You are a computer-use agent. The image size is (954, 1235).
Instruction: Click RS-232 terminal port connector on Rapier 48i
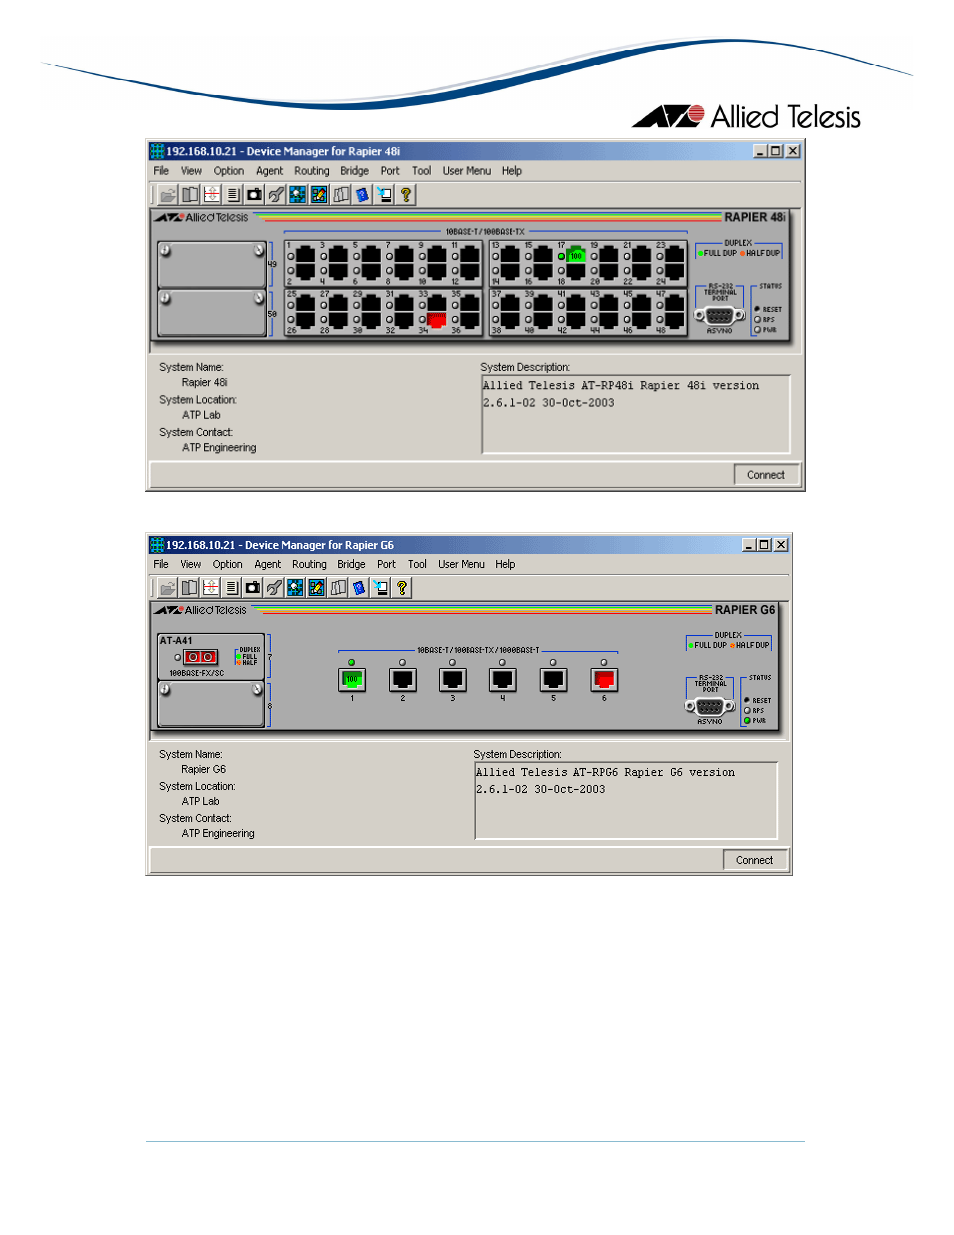tap(720, 315)
